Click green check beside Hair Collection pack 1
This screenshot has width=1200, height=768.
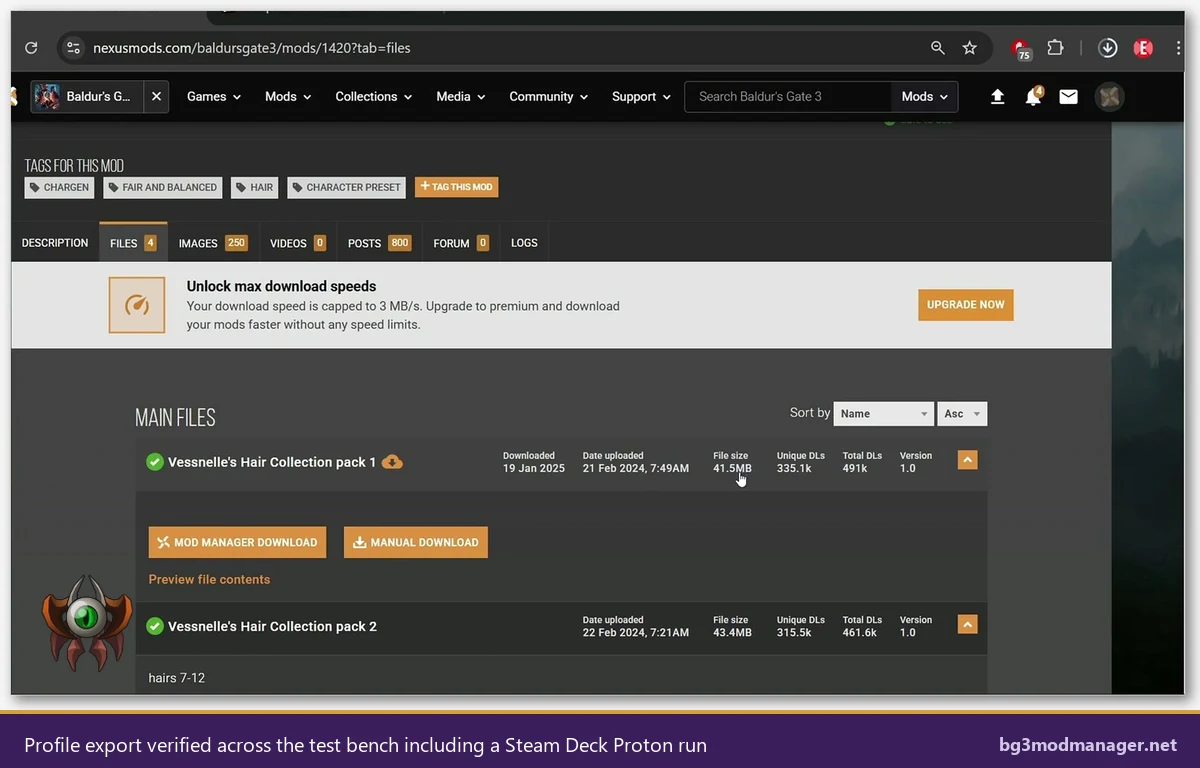[155, 462]
